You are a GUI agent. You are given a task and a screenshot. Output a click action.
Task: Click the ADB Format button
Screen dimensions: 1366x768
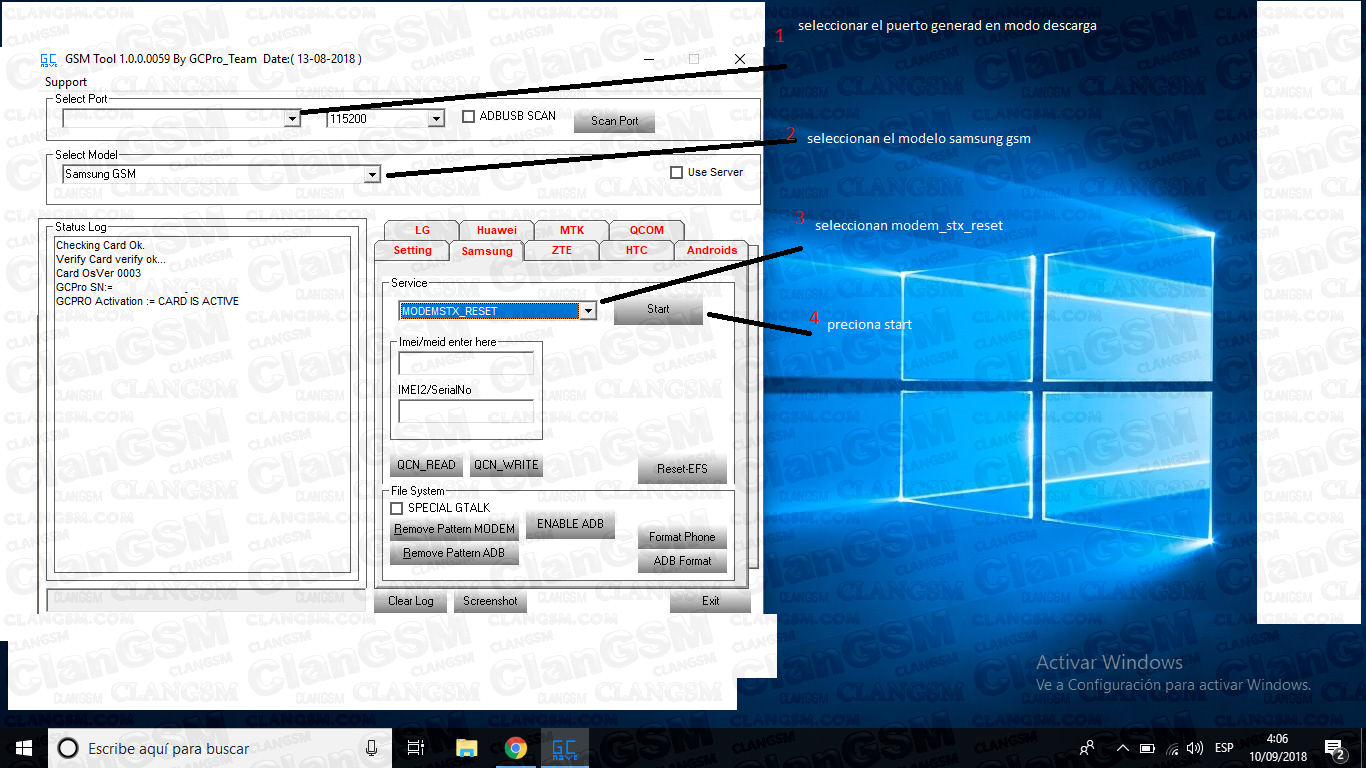tap(682, 561)
